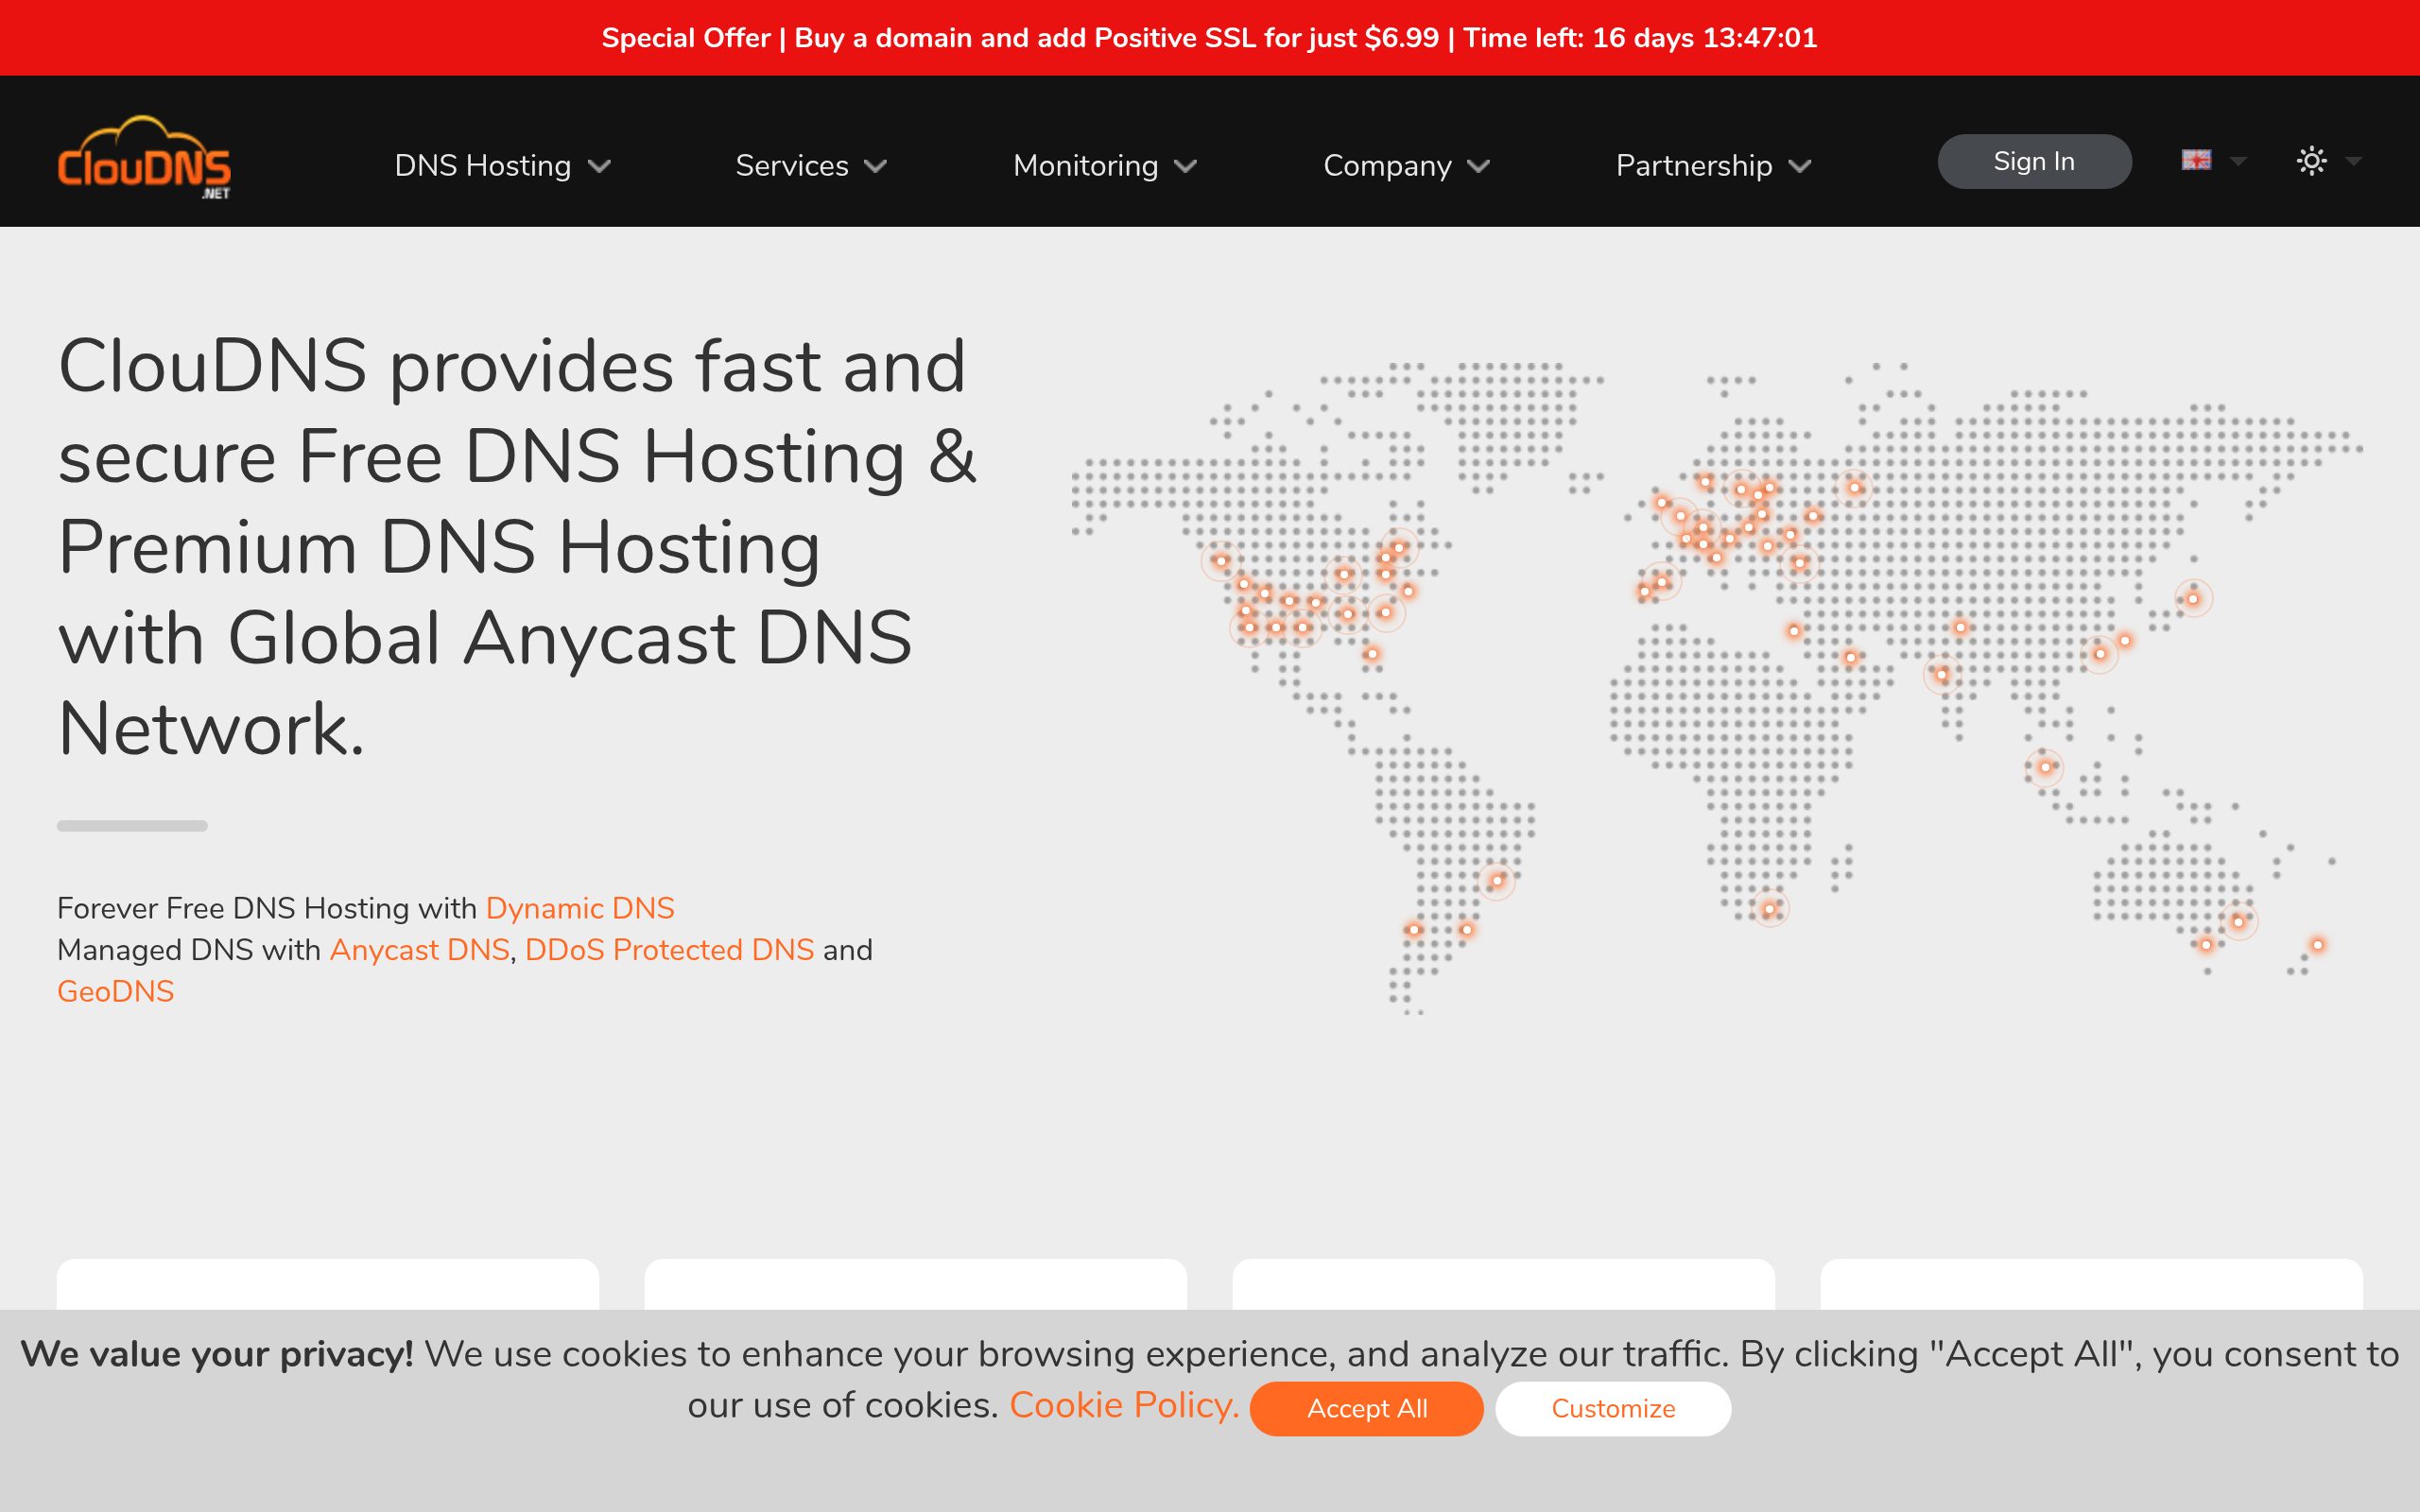2420x1512 pixels.
Task: Click the Sign In button
Action: click(x=2034, y=161)
